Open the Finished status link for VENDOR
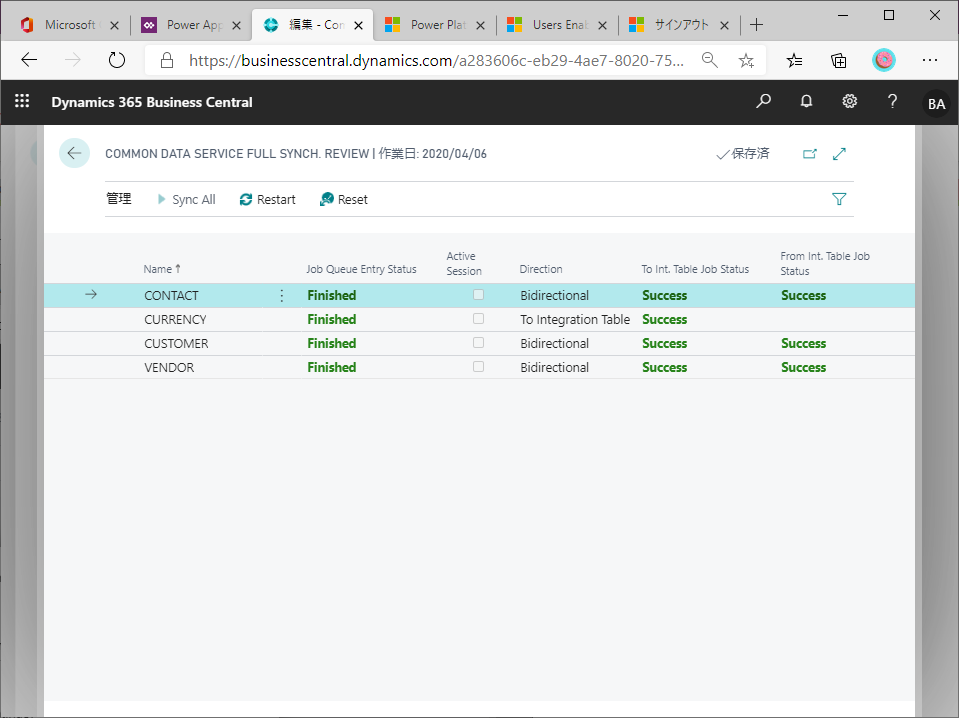The image size is (959, 718). (x=331, y=367)
